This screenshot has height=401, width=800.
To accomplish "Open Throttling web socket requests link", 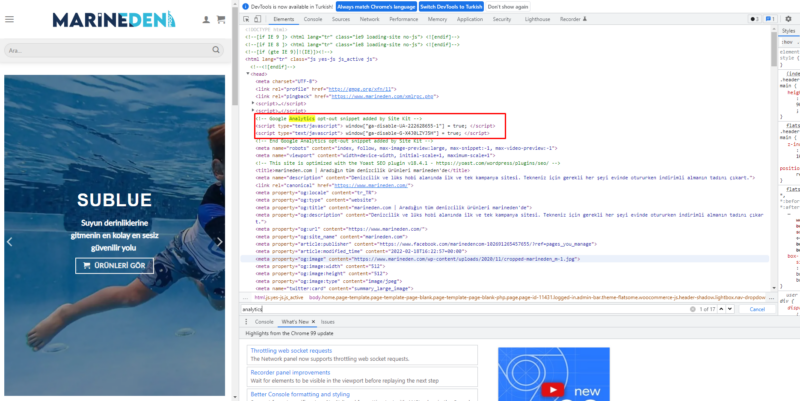I will (291, 351).
